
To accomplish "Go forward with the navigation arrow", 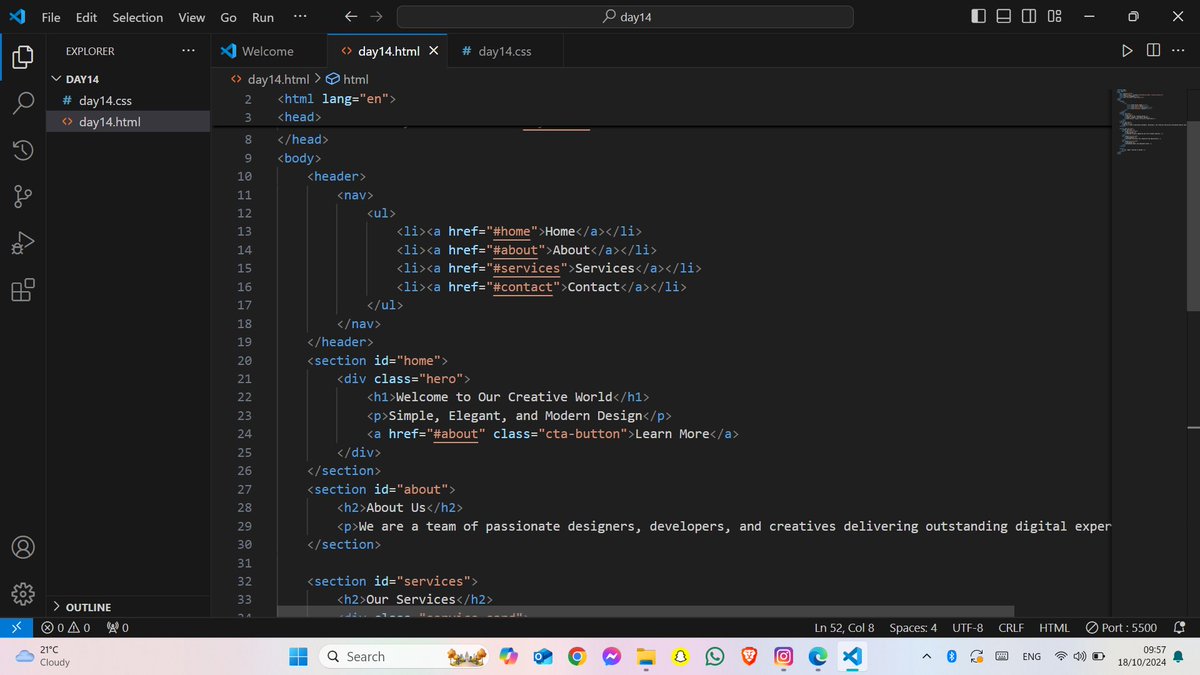I will (x=376, y=17).
